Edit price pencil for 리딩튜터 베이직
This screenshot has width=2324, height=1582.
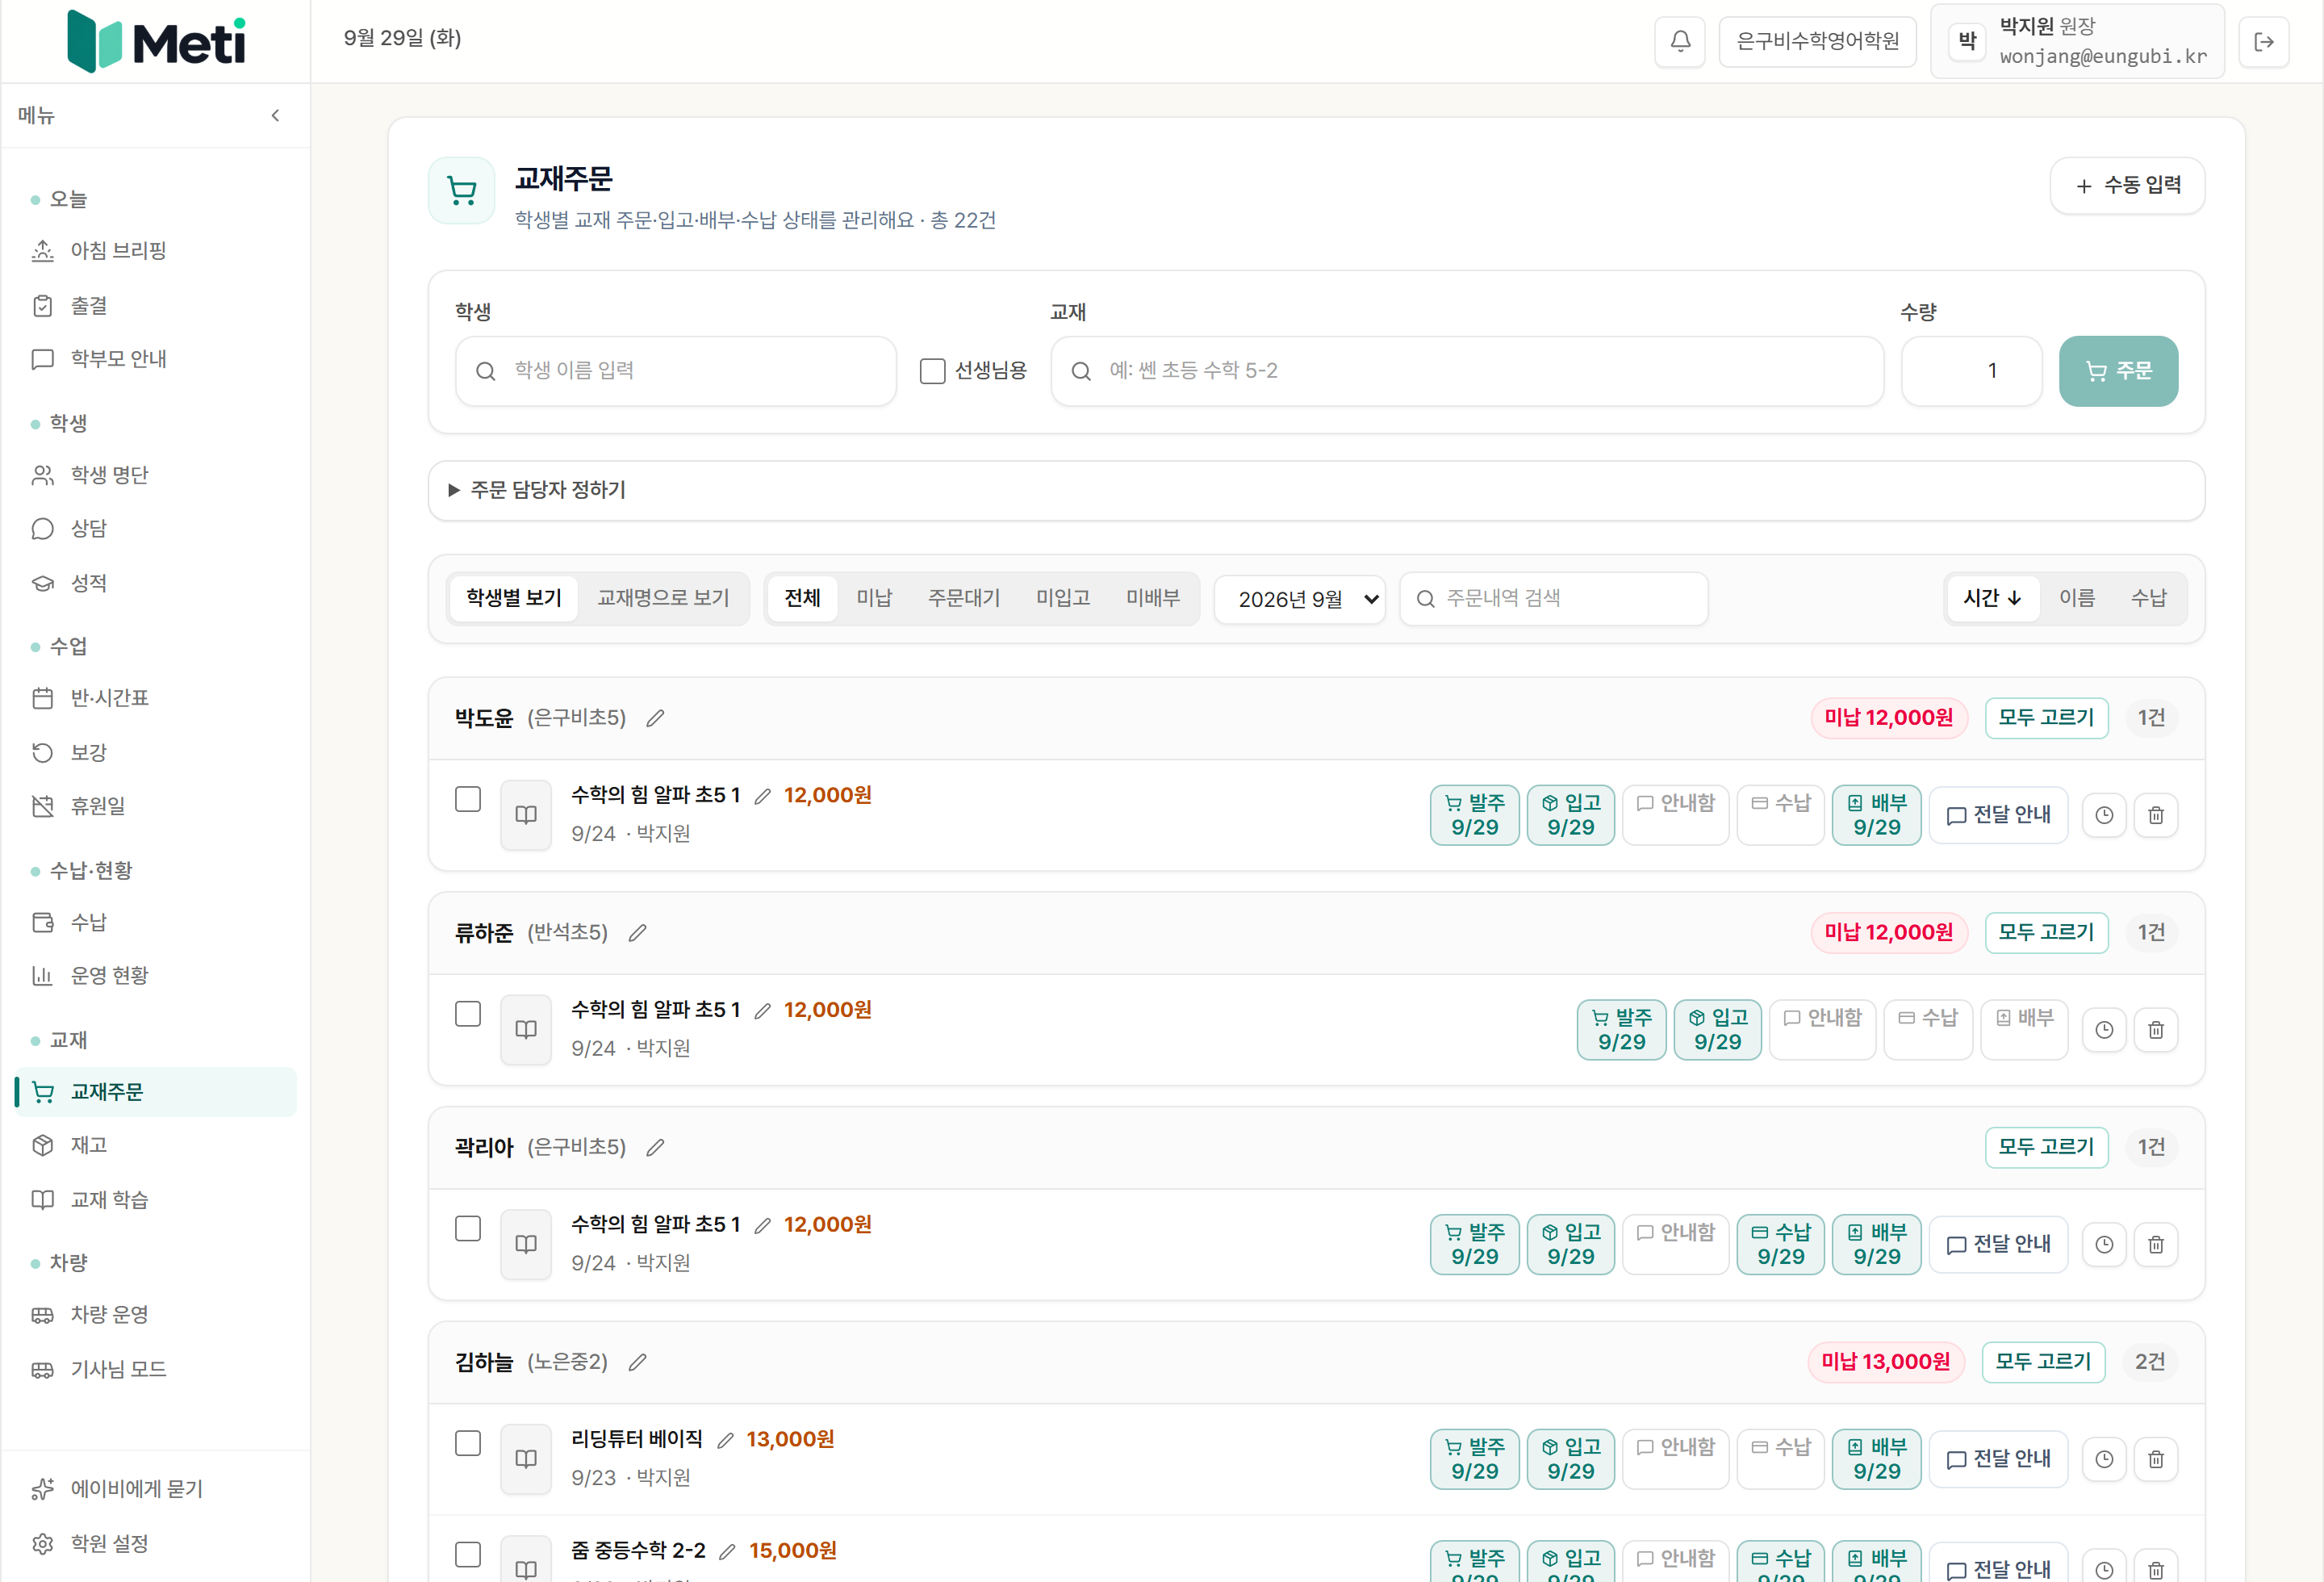click(726, 1440)
